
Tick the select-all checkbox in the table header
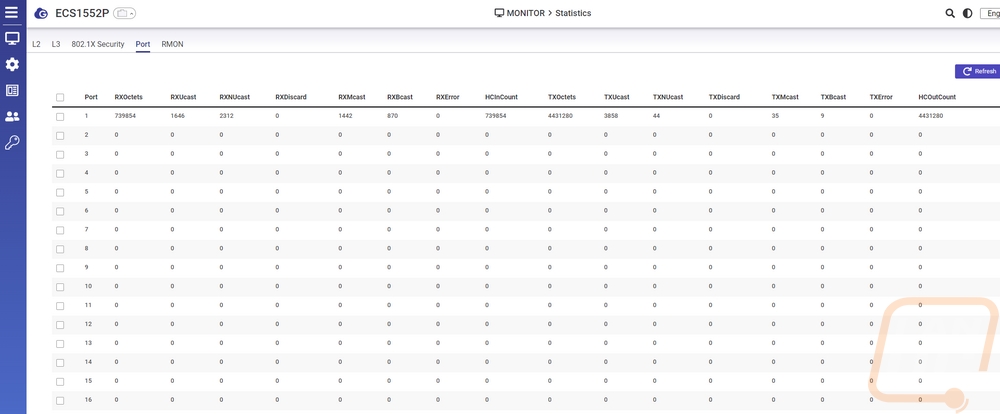coord(60,97)
